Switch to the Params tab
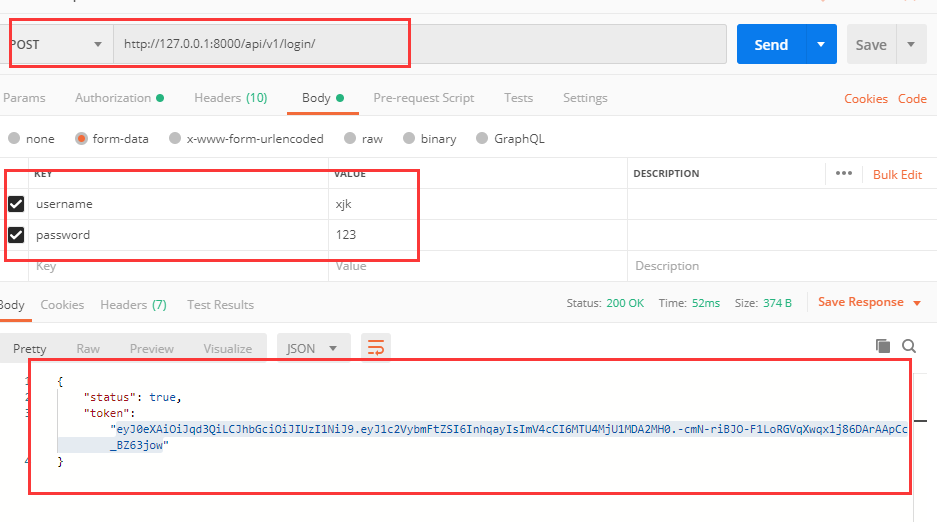 pos(24,98)
